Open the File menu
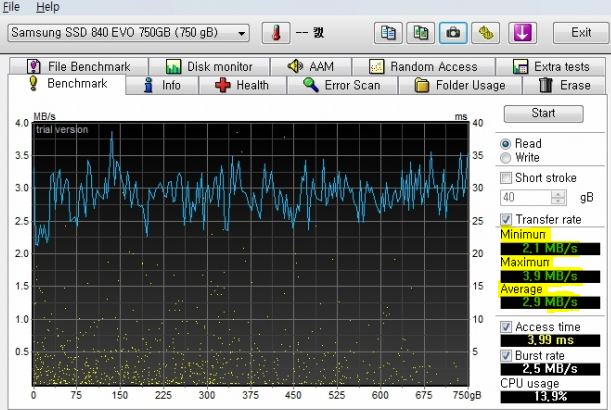 pyautogui.click(x=11, y=7)
